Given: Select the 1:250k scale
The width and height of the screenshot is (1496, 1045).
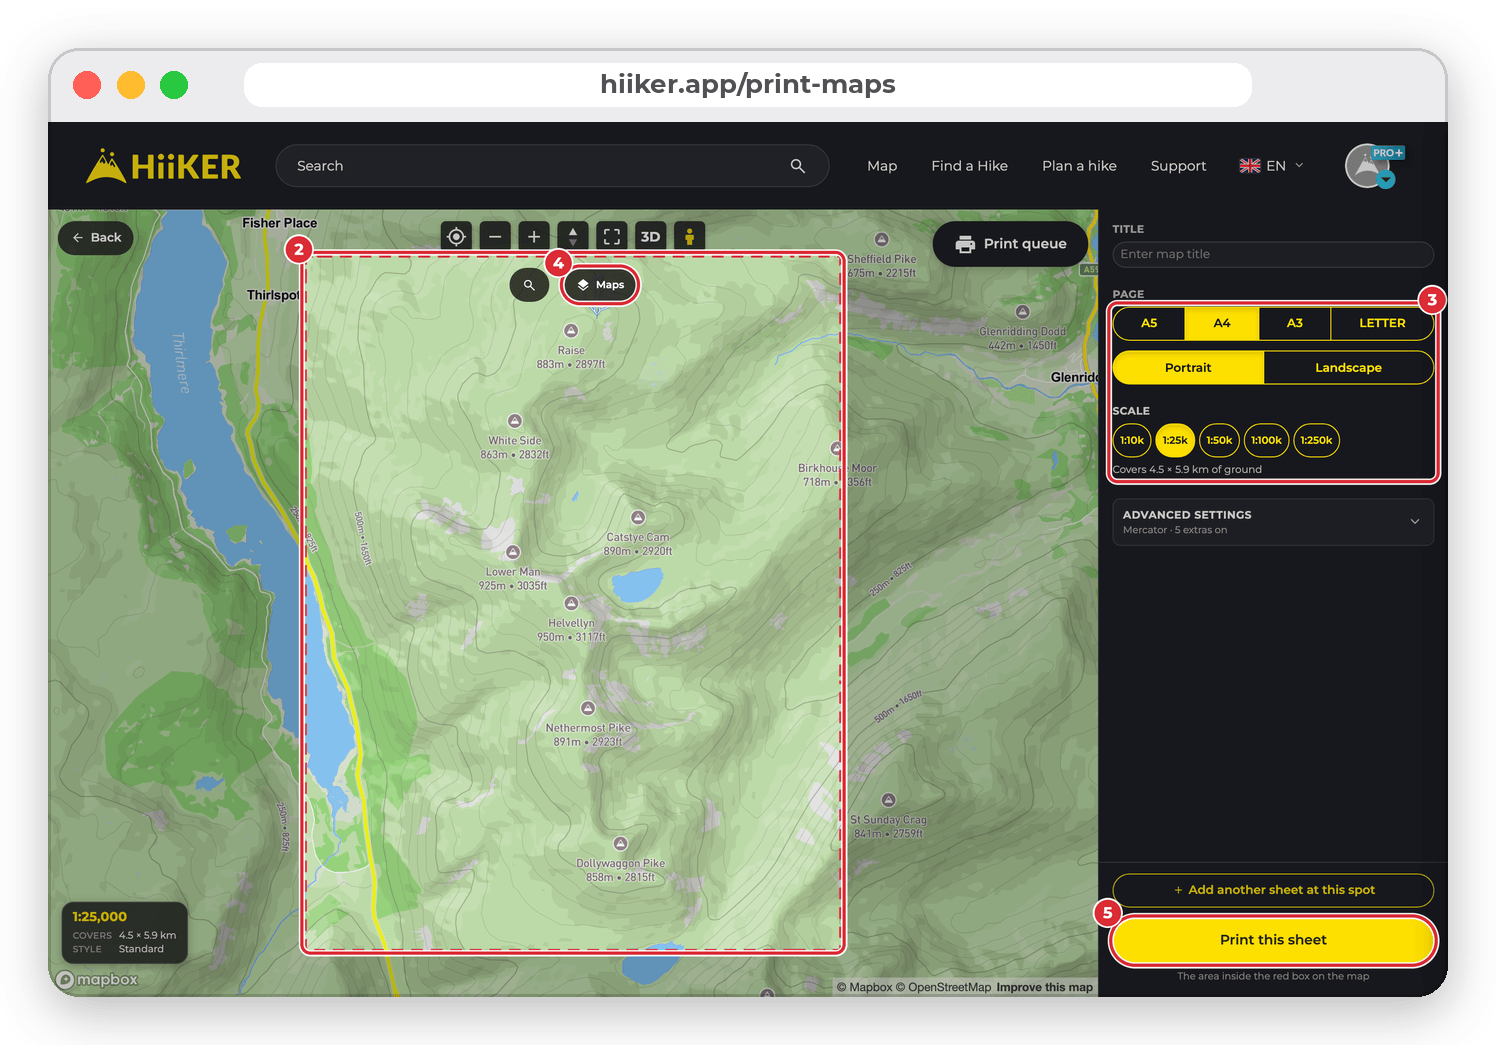Looking at the screenshot, I should click(1316, 440).
